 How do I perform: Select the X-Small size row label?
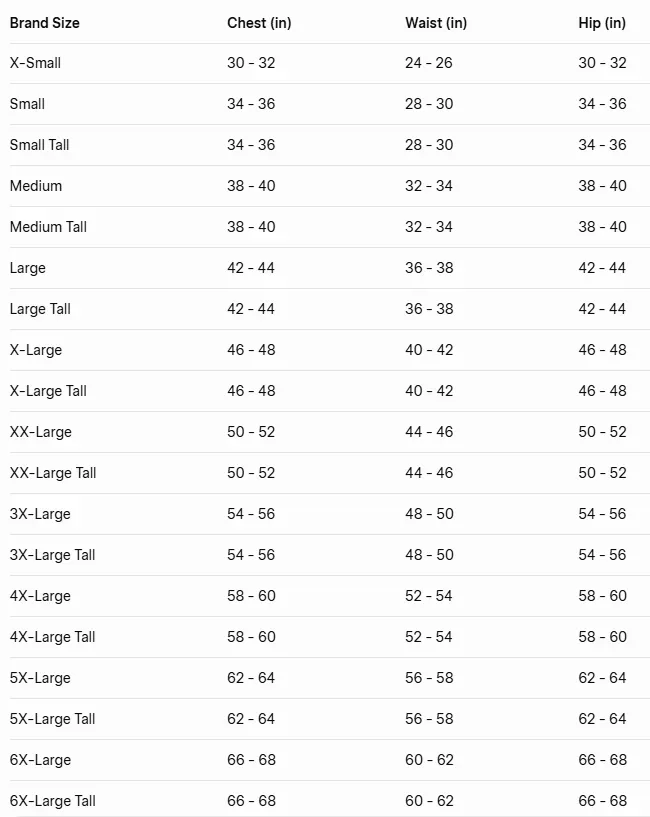(35, 63)
